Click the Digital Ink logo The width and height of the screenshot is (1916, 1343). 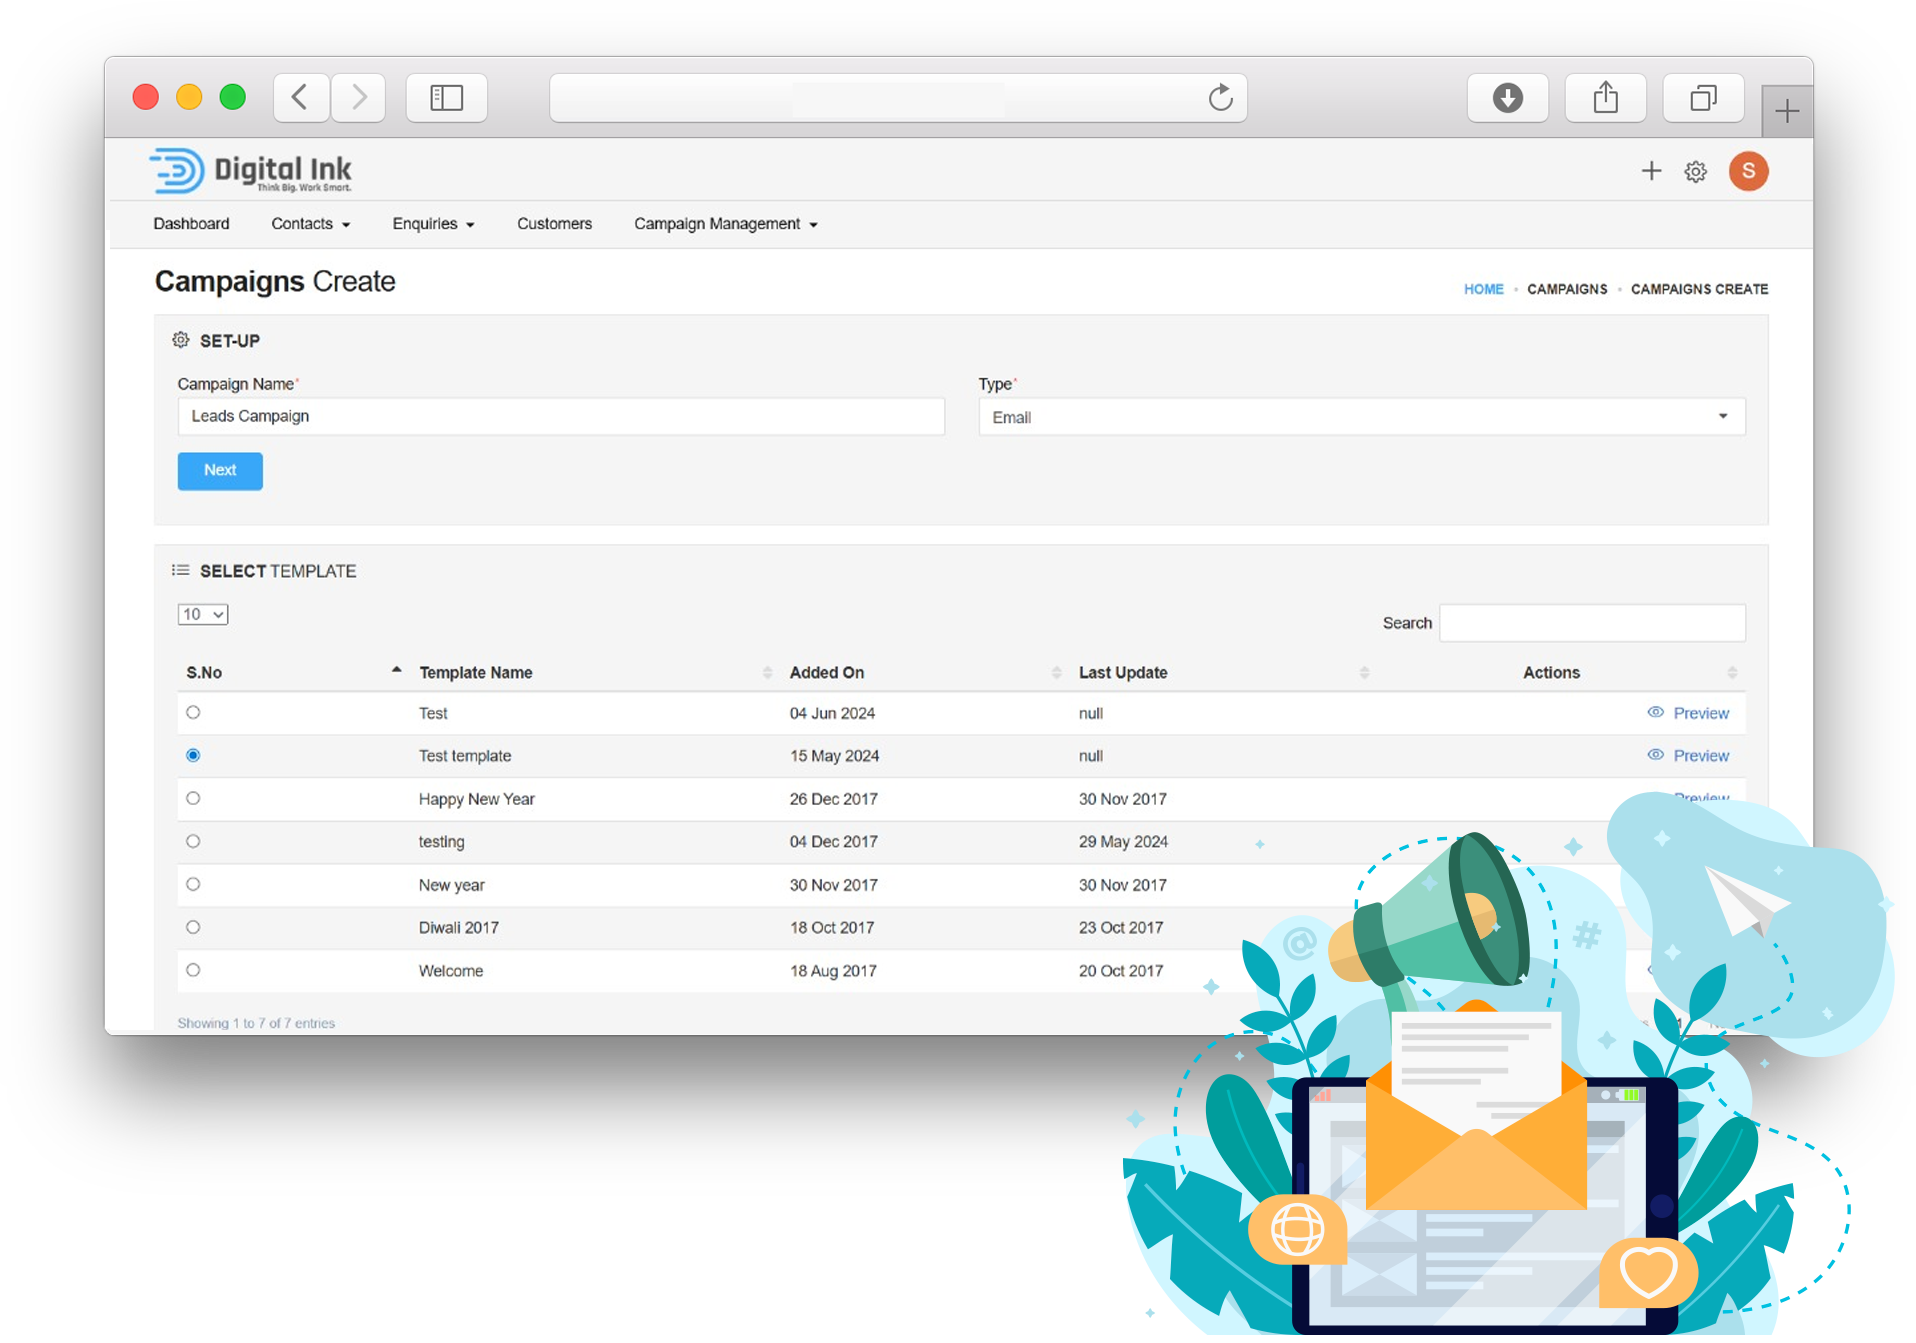(251, 171)
